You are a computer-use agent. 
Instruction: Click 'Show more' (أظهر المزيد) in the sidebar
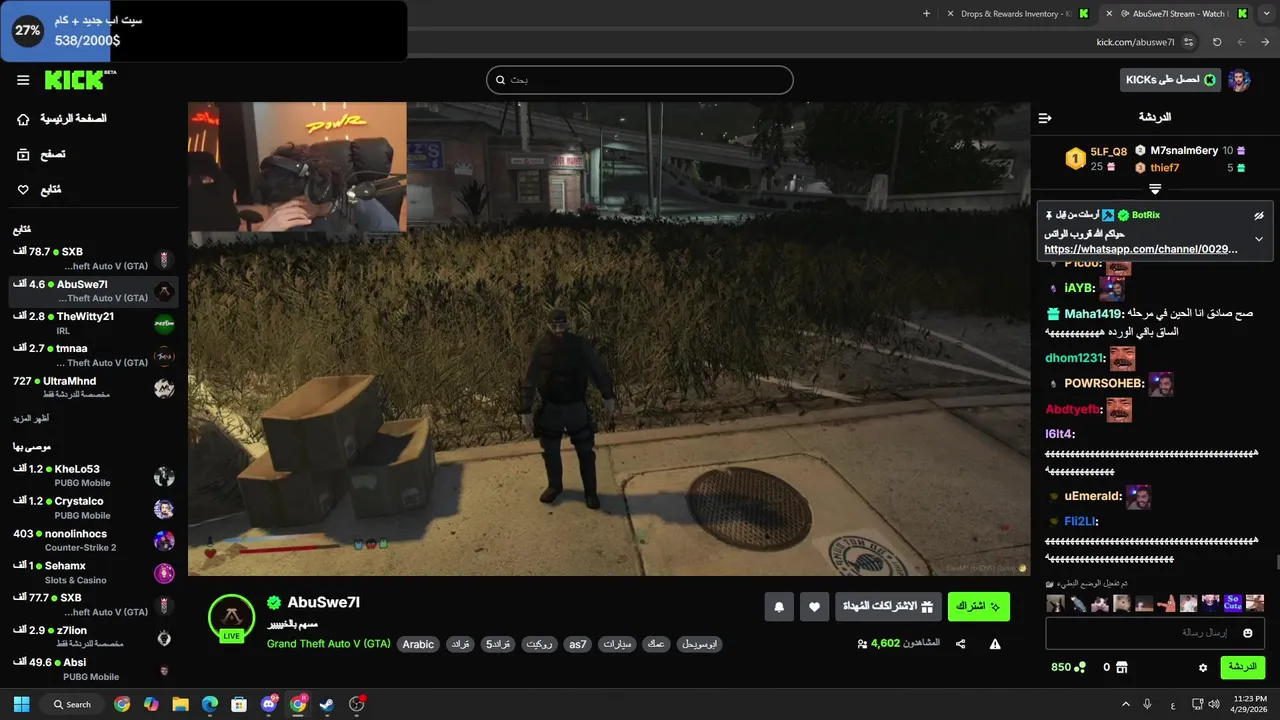pyautogui.click(x=31, y=418)
